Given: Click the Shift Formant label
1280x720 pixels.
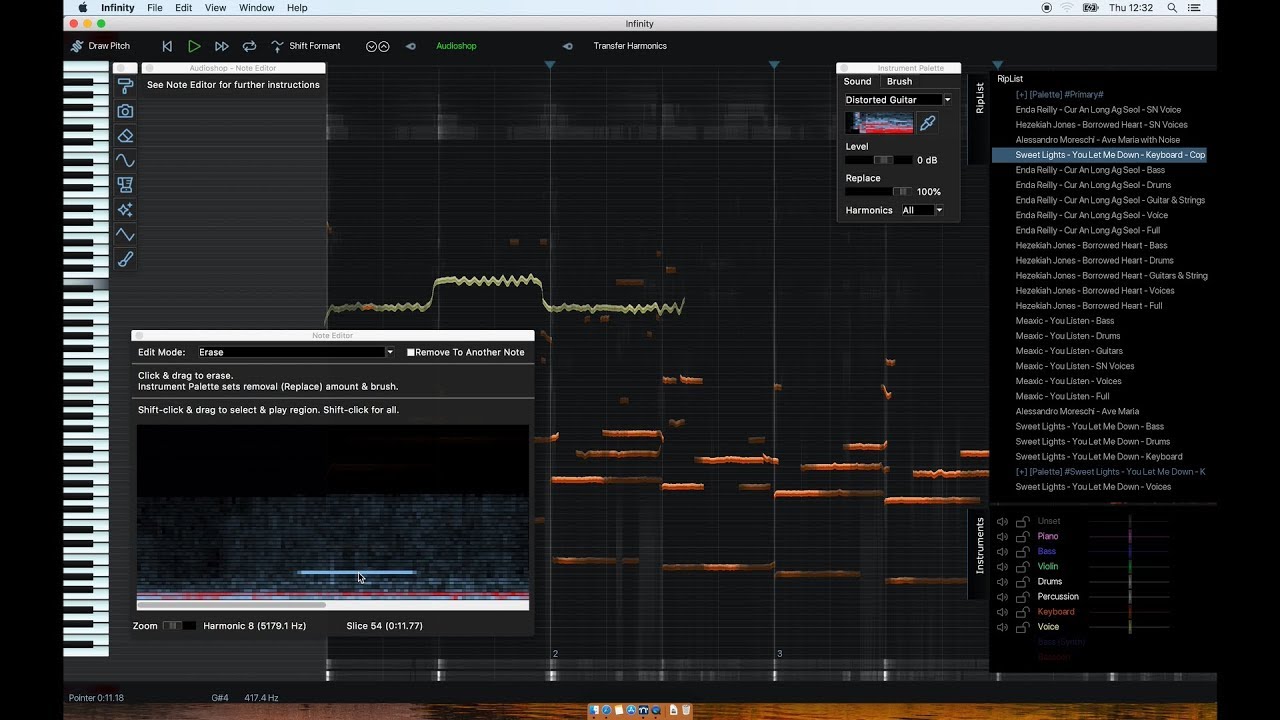Looking at the screenshot, I should click(x=315, y=46).
